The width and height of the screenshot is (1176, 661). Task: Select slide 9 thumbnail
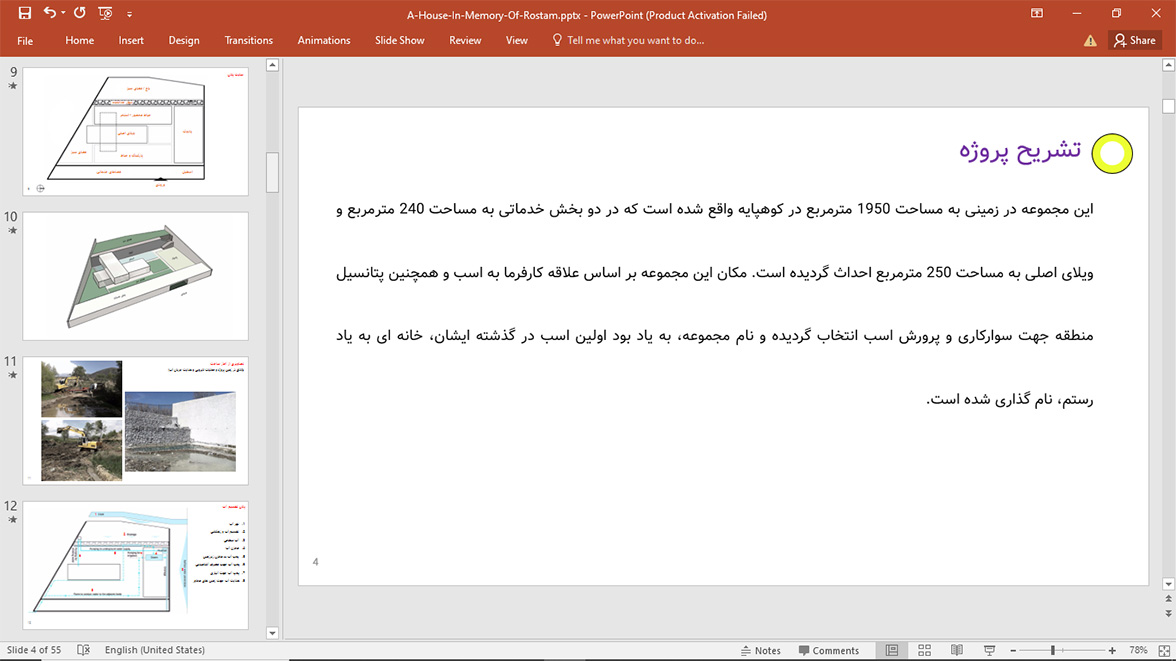[x=136, y=131]
